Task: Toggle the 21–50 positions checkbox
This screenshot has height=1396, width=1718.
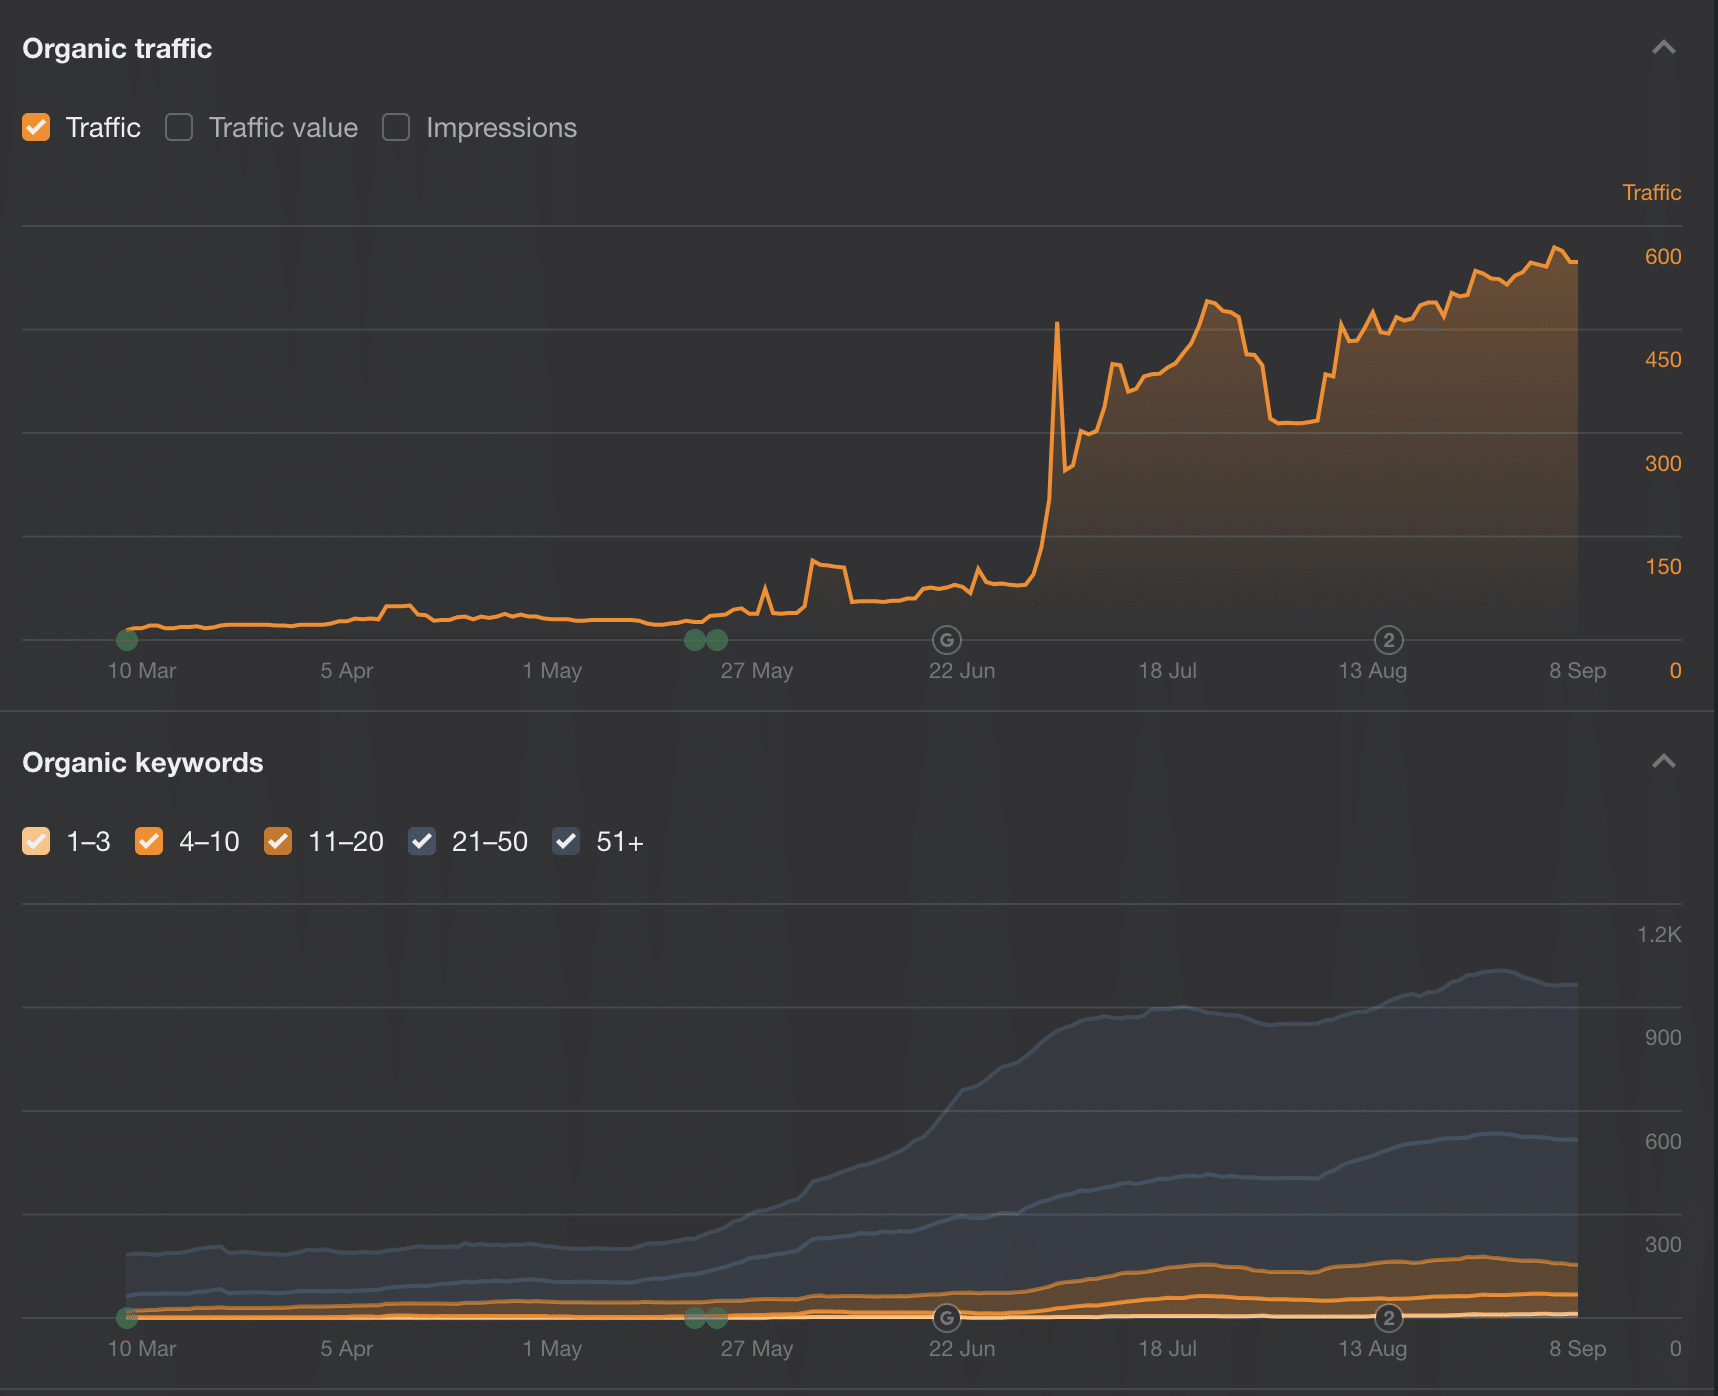Action: 422,842
